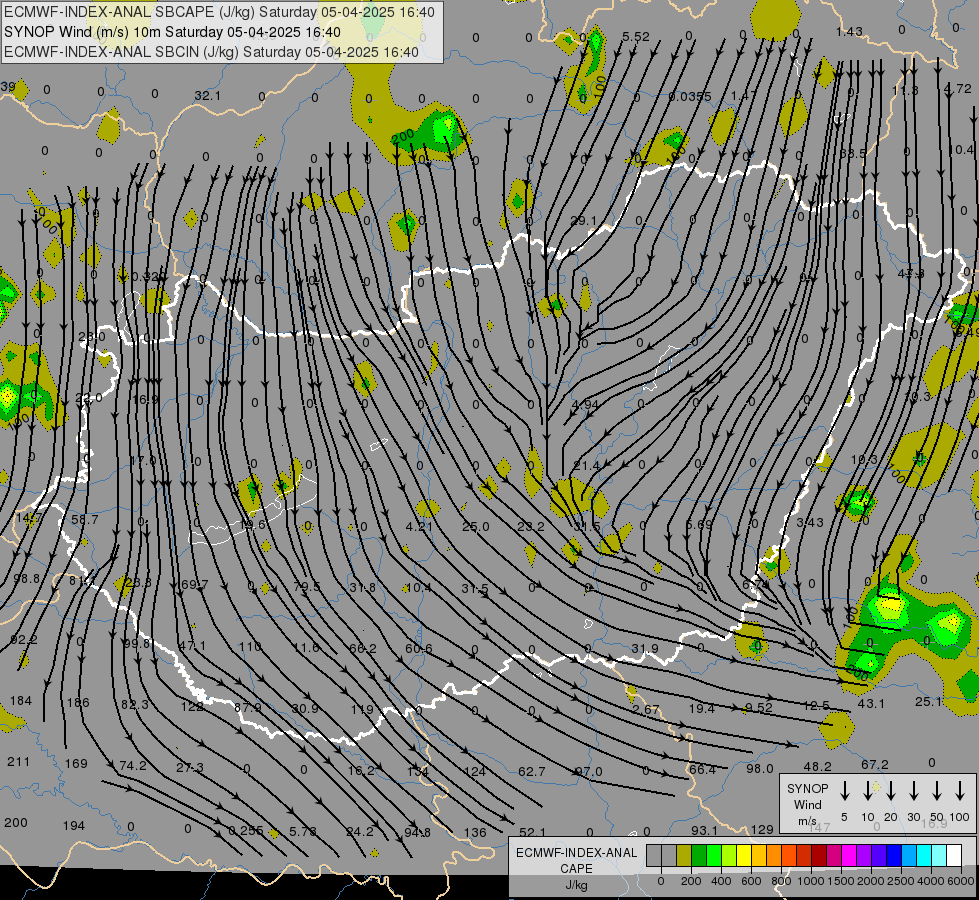Click the map value '30.9'

tap(305, 708)
